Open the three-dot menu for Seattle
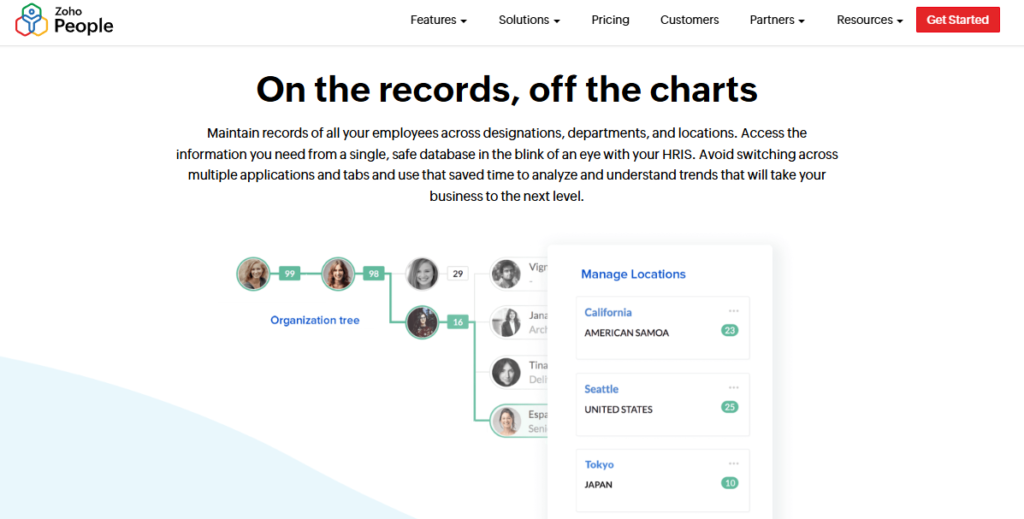Screen dimensions: 1024x519 pos(734,388)
